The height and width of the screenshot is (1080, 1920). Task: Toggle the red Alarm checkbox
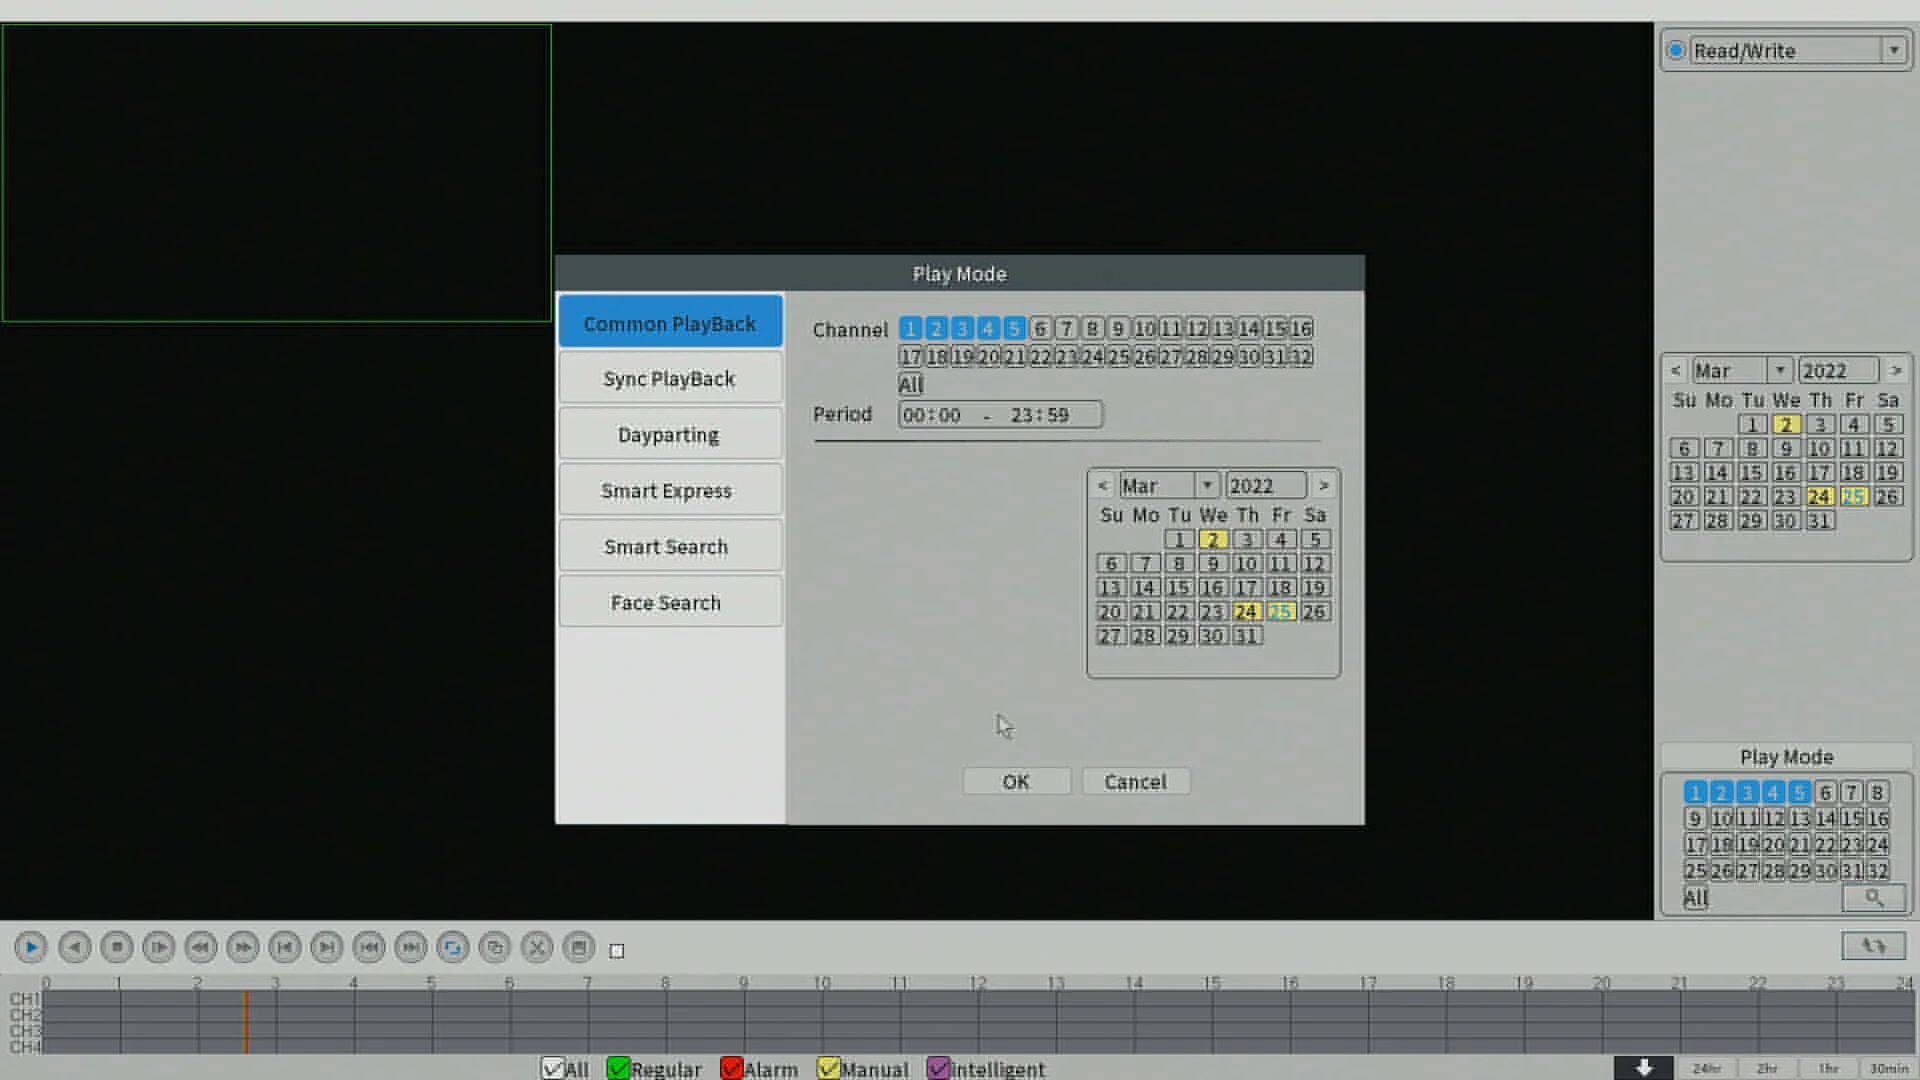[x=732, y=1069]
